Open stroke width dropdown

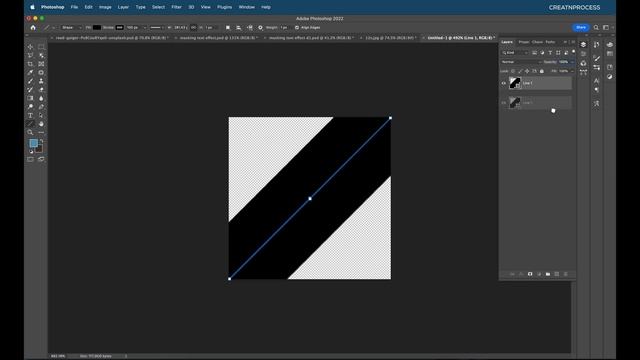(144, 27)
